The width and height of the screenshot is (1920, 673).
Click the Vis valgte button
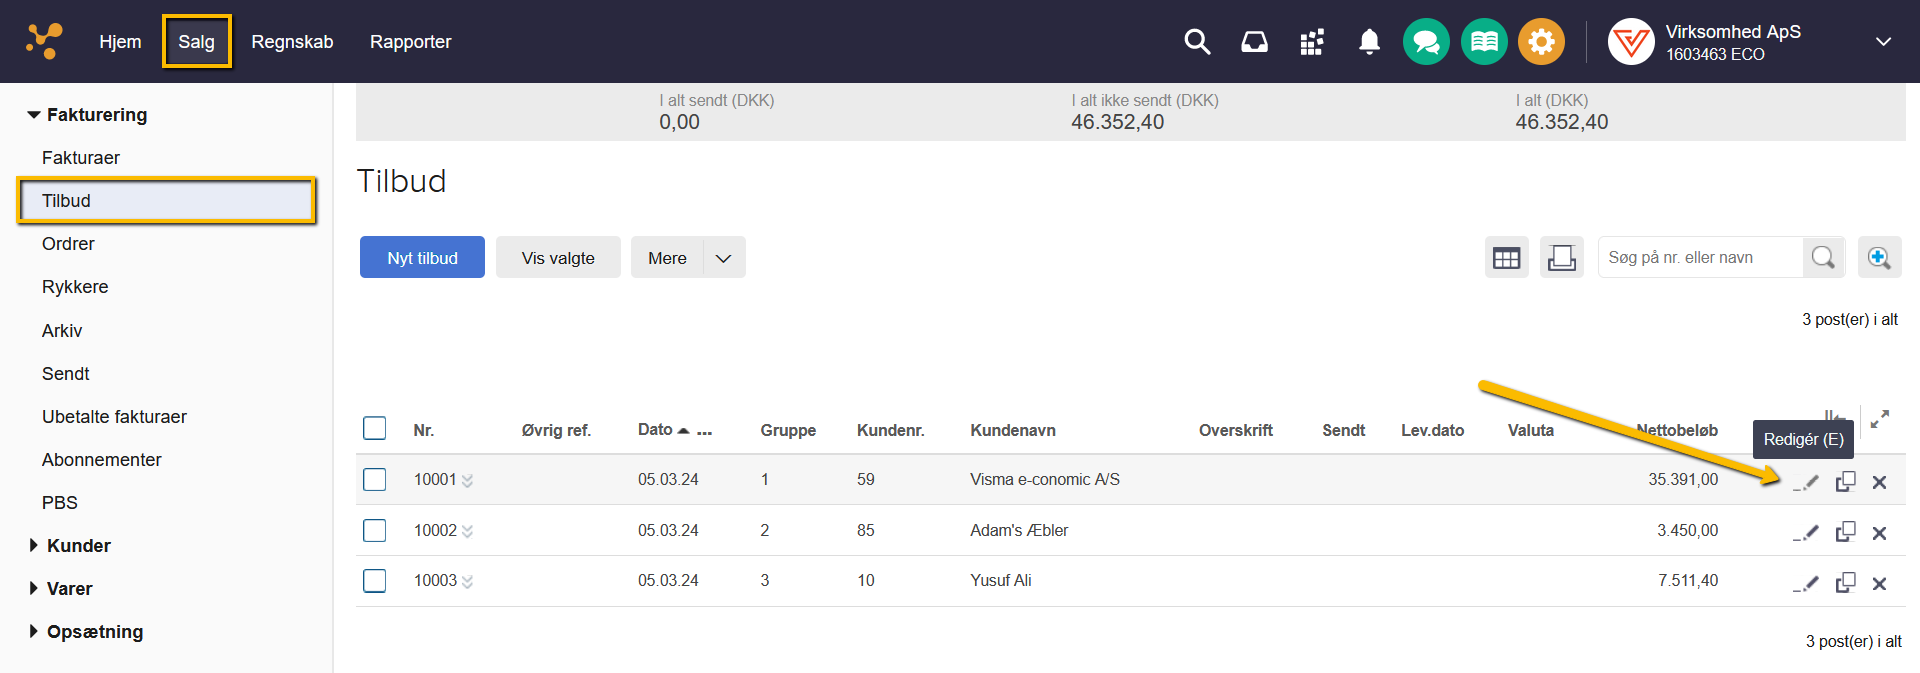tap(558, 258)
